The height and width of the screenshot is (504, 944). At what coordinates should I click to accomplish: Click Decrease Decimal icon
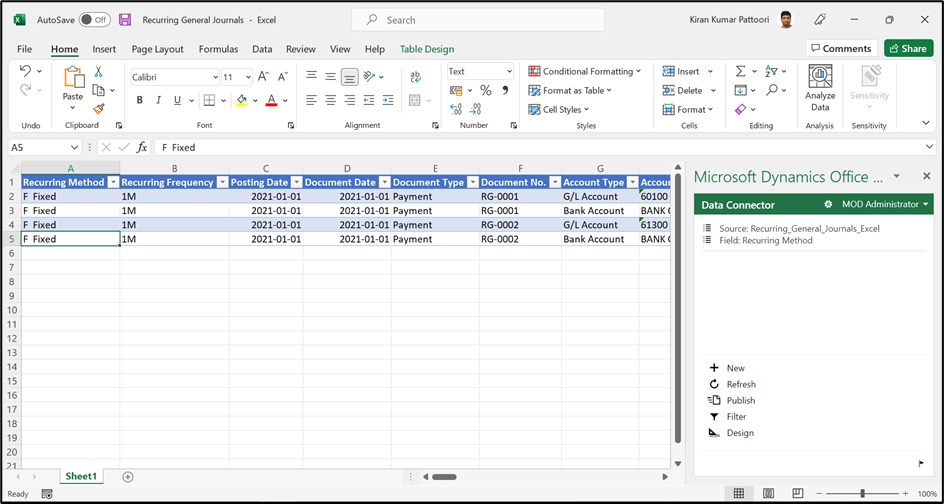pyautogui.click(x=476, y=109)
